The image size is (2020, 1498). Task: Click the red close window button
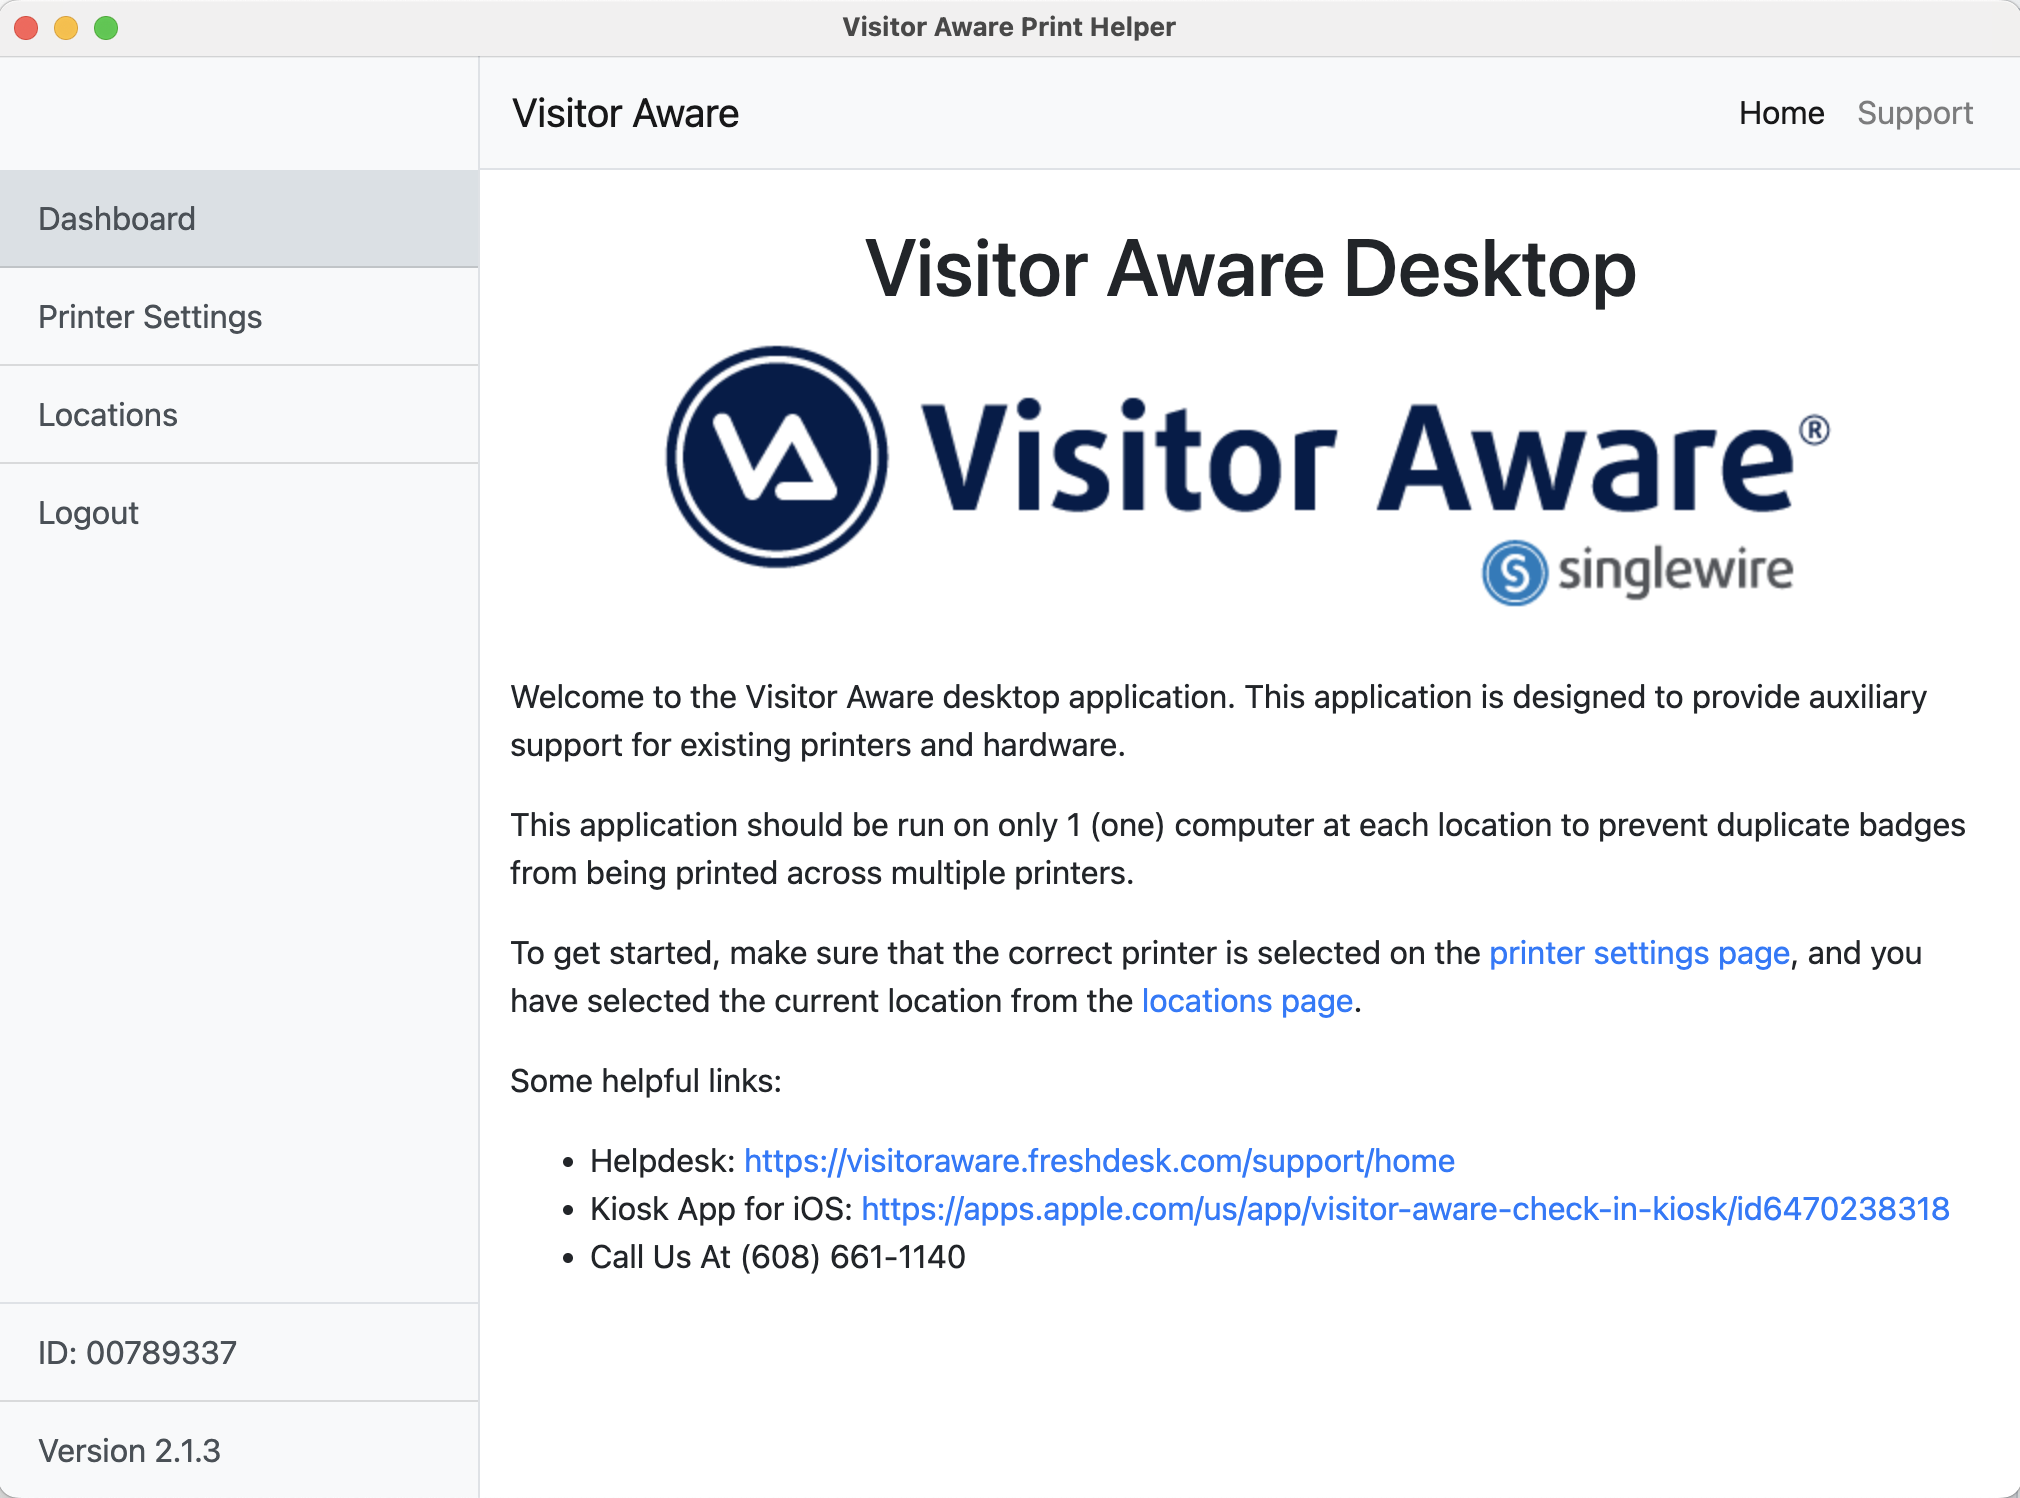[27, 28]
